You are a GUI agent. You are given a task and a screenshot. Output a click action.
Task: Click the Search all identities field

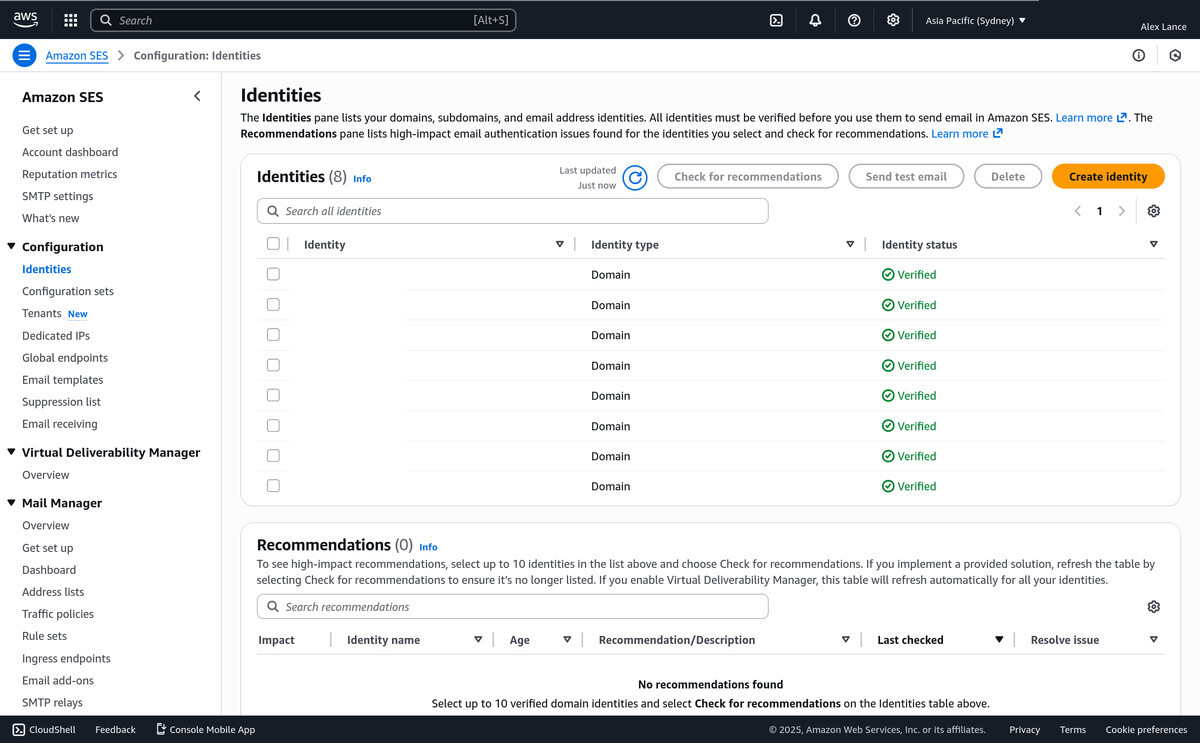pos(520,211)
